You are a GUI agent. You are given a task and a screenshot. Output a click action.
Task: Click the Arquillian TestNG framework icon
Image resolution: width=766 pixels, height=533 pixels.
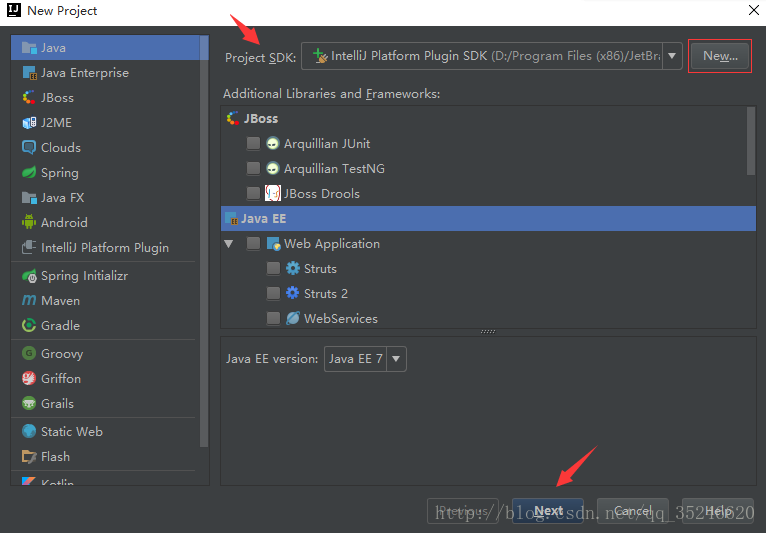273,169
